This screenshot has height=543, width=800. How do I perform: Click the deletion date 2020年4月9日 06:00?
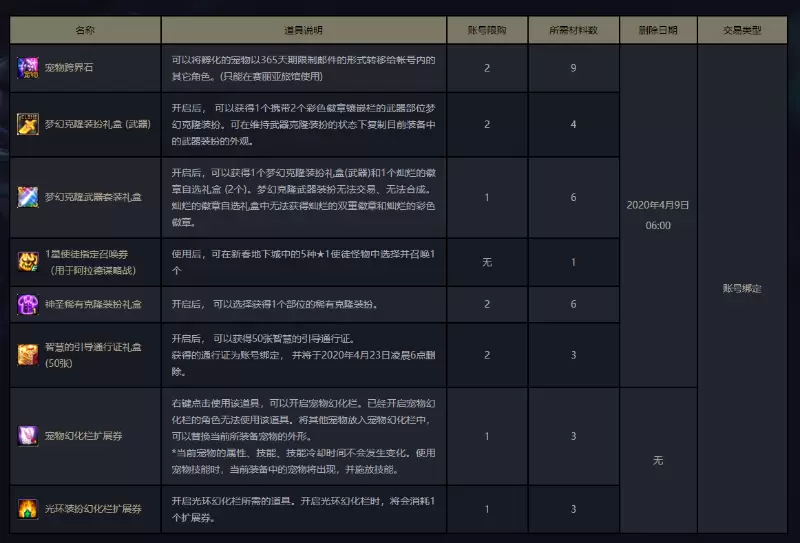point(658,215)
